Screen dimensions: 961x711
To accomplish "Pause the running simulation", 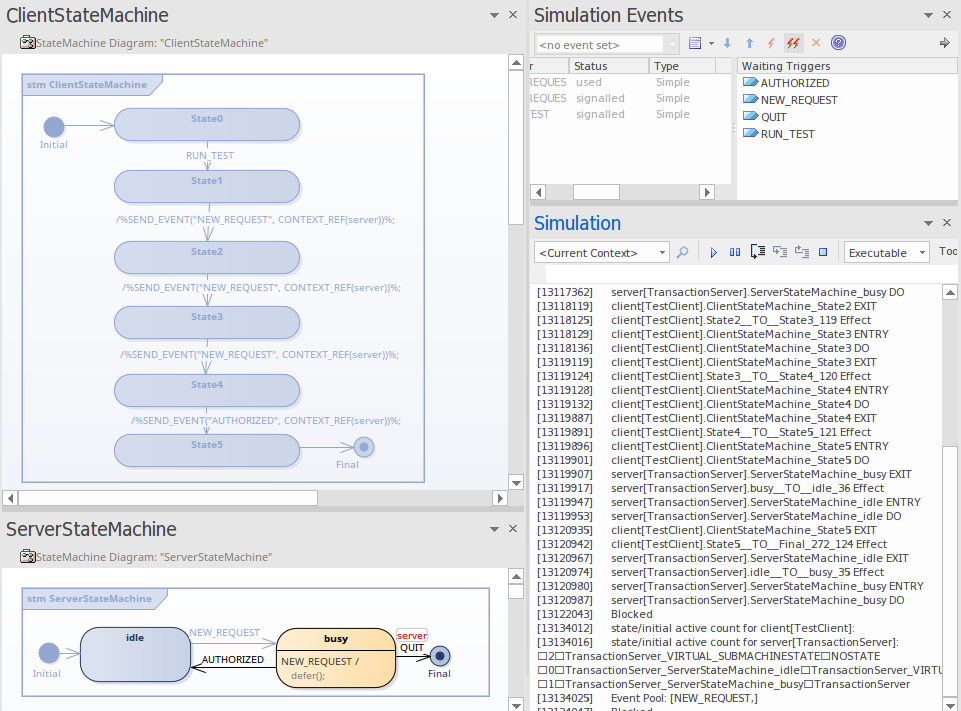I will pos(735,253).
